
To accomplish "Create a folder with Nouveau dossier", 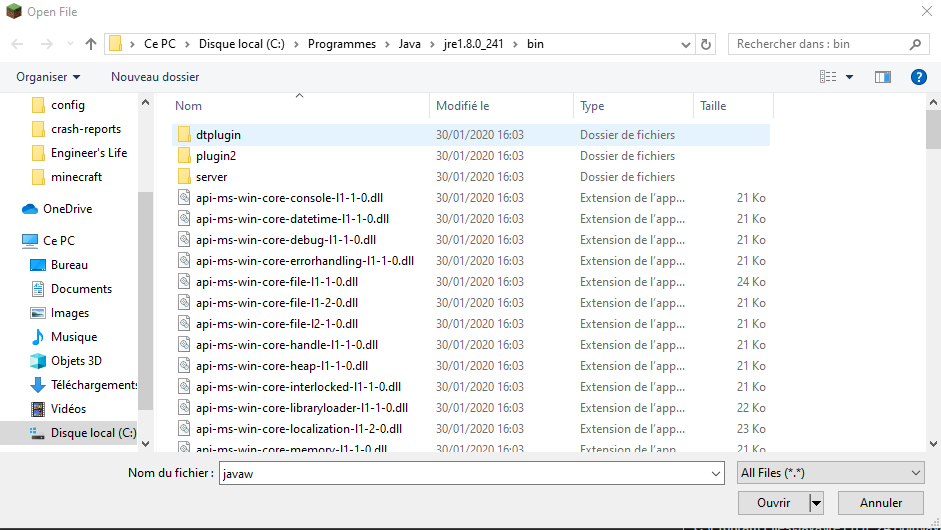I will 155,77.
